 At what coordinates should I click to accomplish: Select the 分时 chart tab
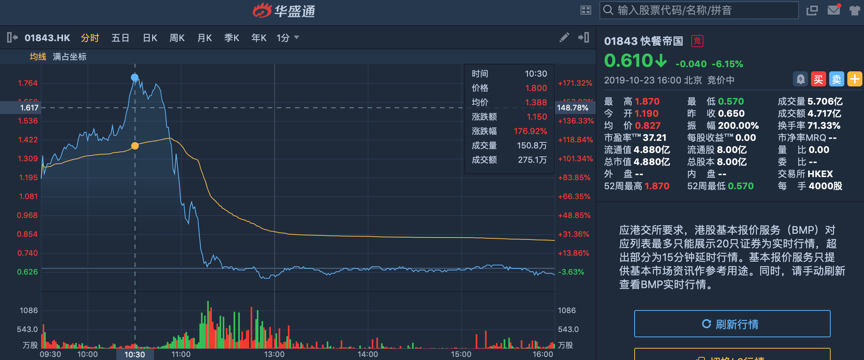pos(90,38)
